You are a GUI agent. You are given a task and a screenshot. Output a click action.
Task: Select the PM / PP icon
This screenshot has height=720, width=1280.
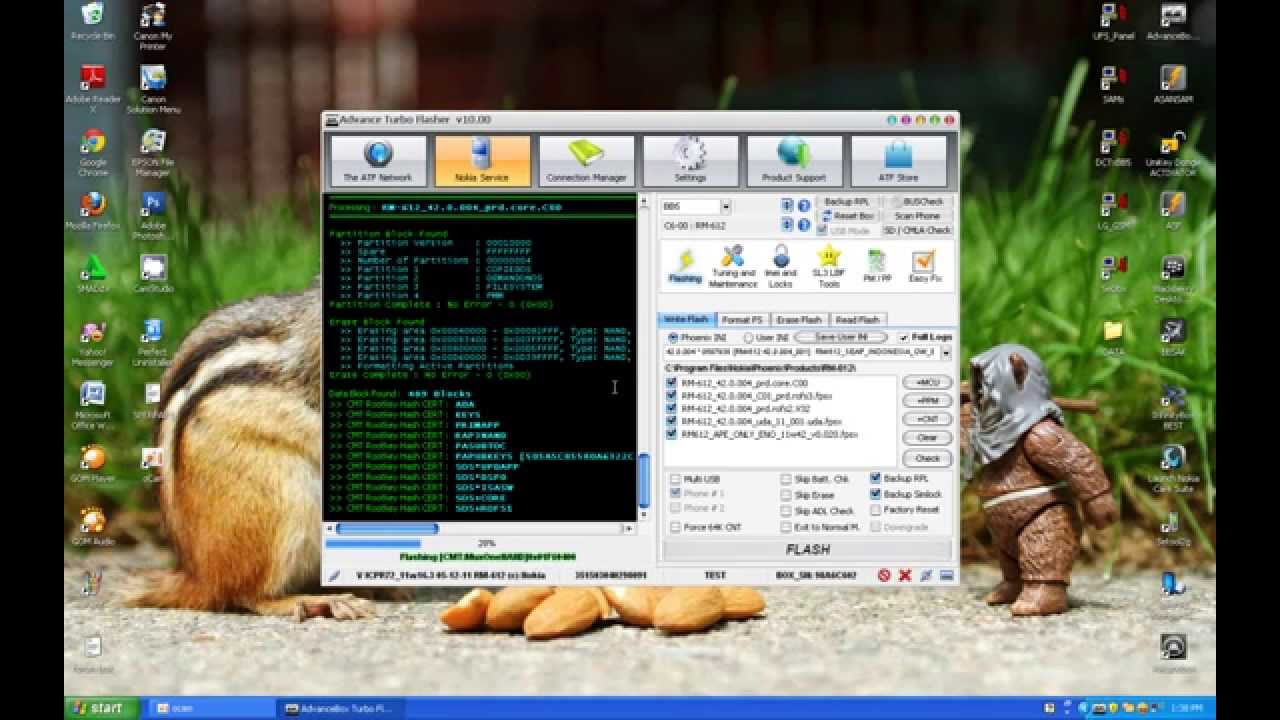876,266
